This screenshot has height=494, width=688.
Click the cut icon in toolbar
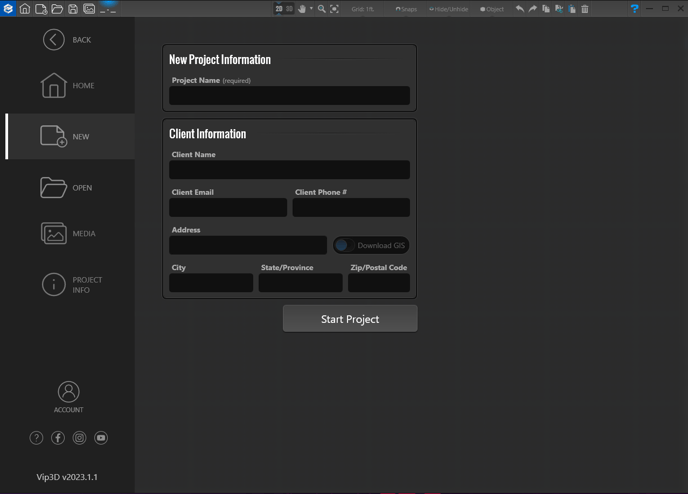tap(559, 9)
